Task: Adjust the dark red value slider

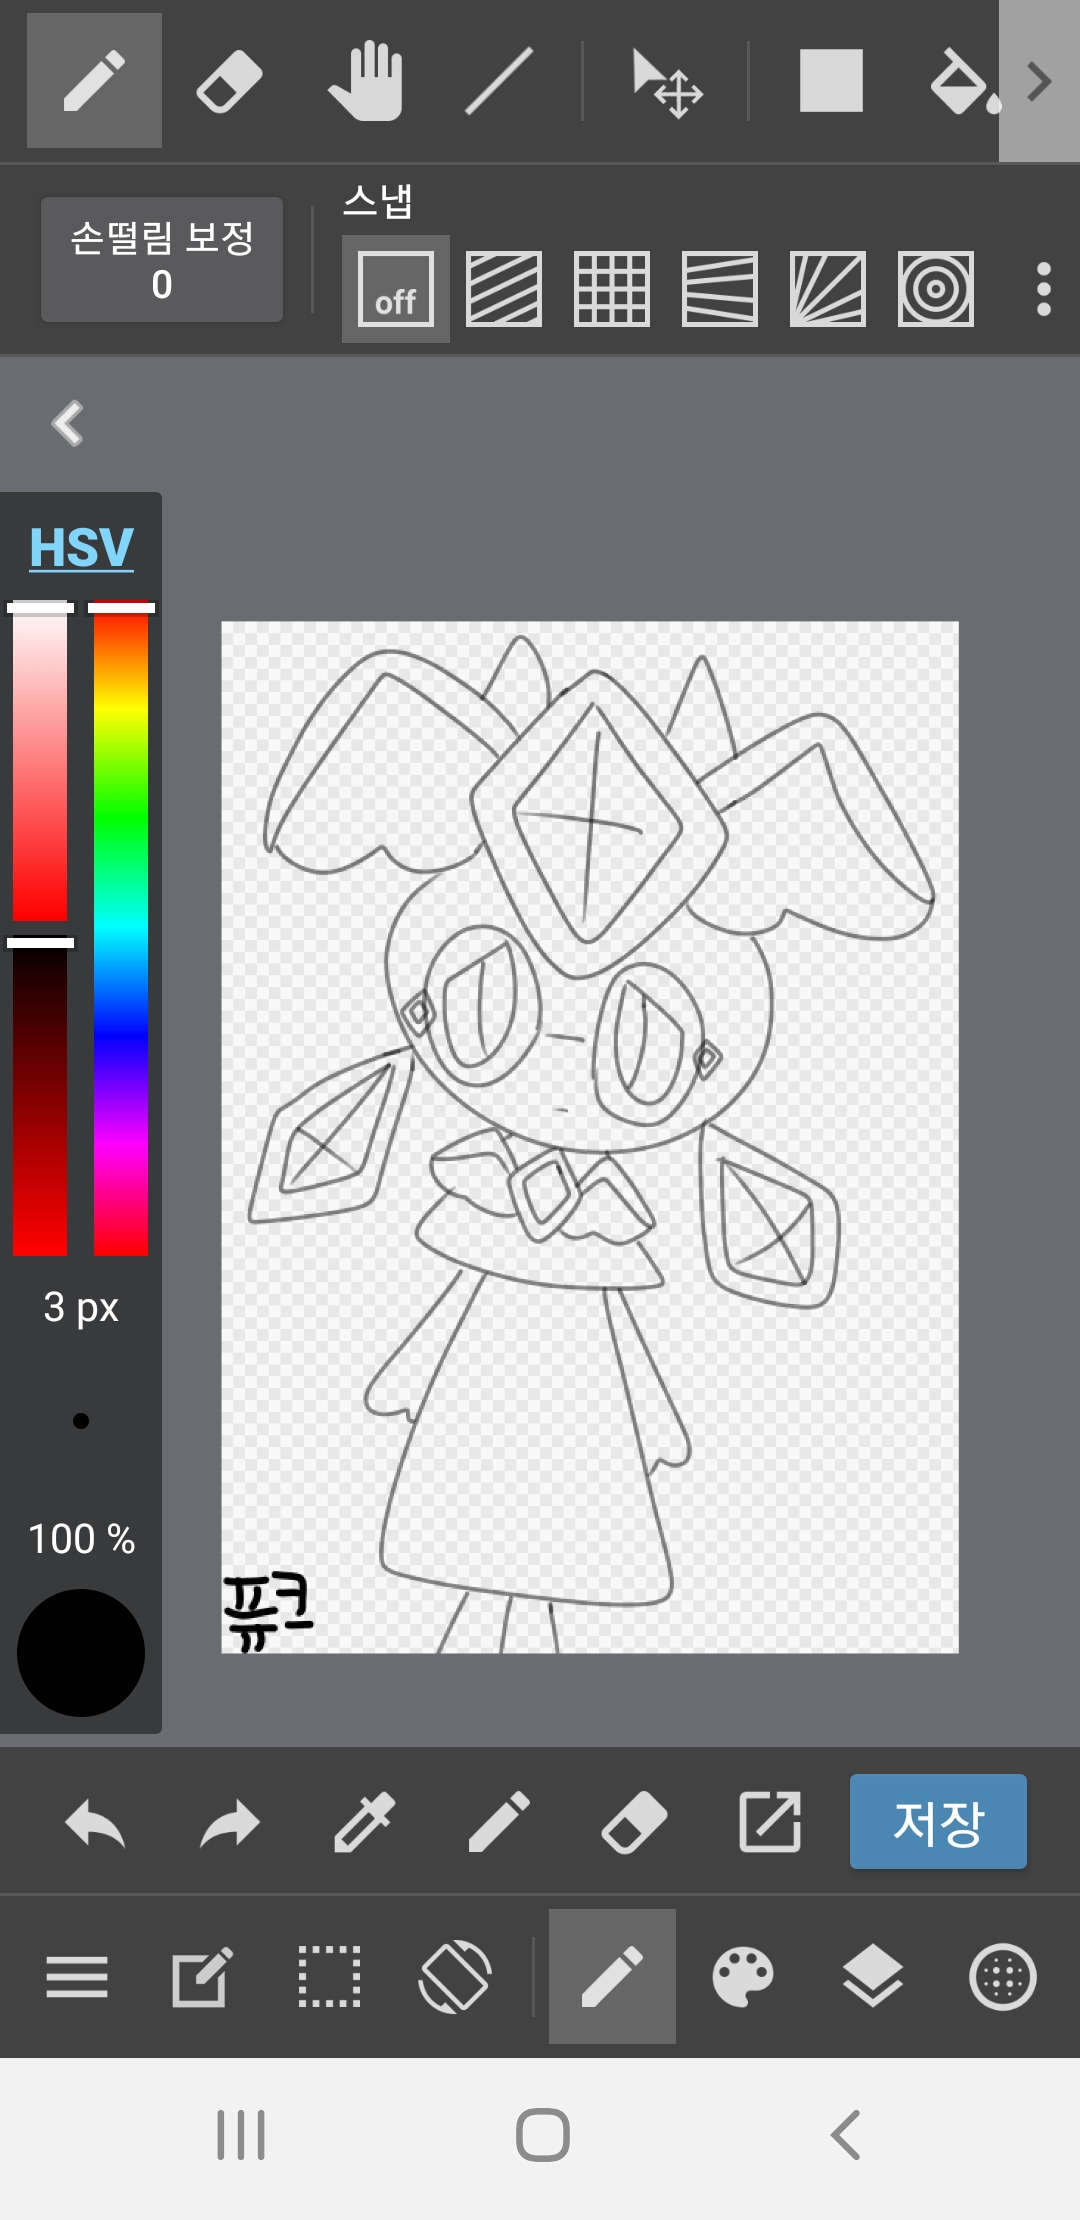Action: tap(40, 1098)
